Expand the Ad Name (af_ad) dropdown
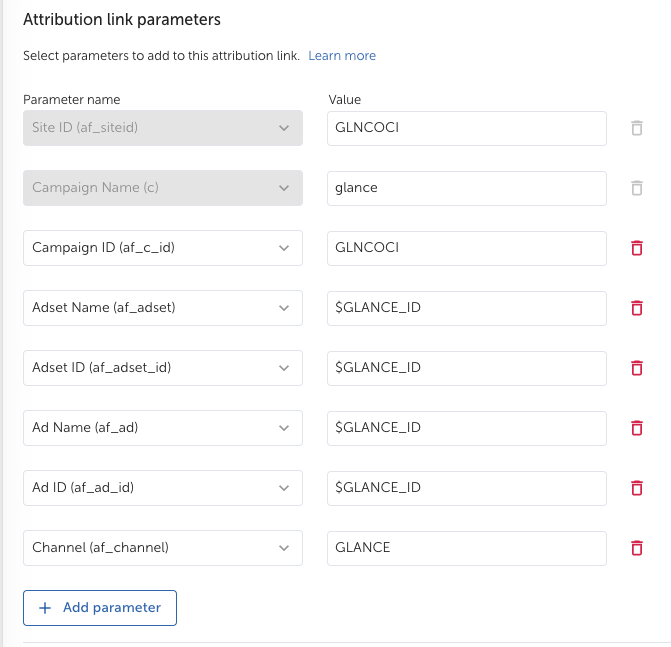671x647 pixels. 163,427
